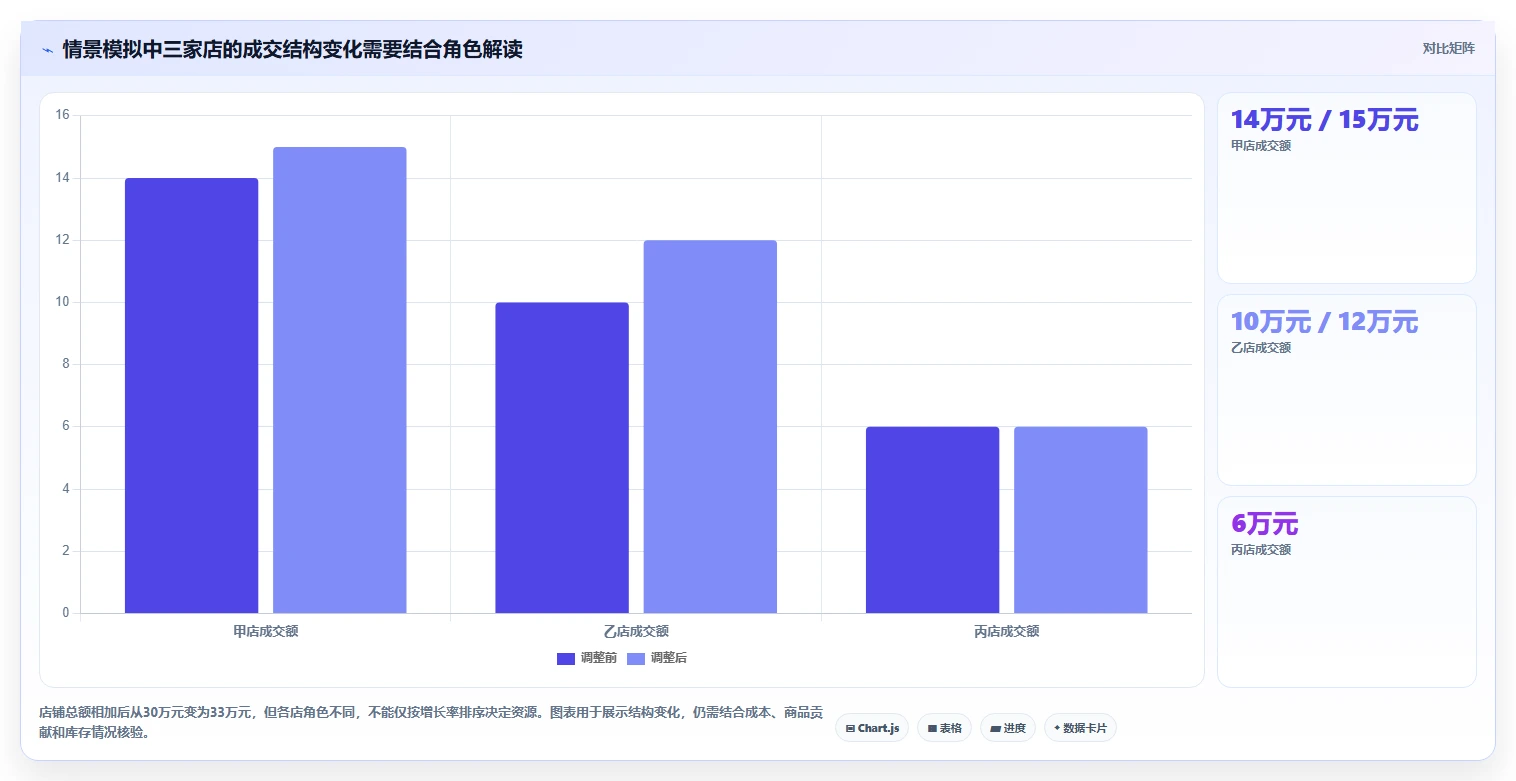Select the 数据卡片 tag chip
This screenshot has width=1516, height=781.
tap(1080, 728)
